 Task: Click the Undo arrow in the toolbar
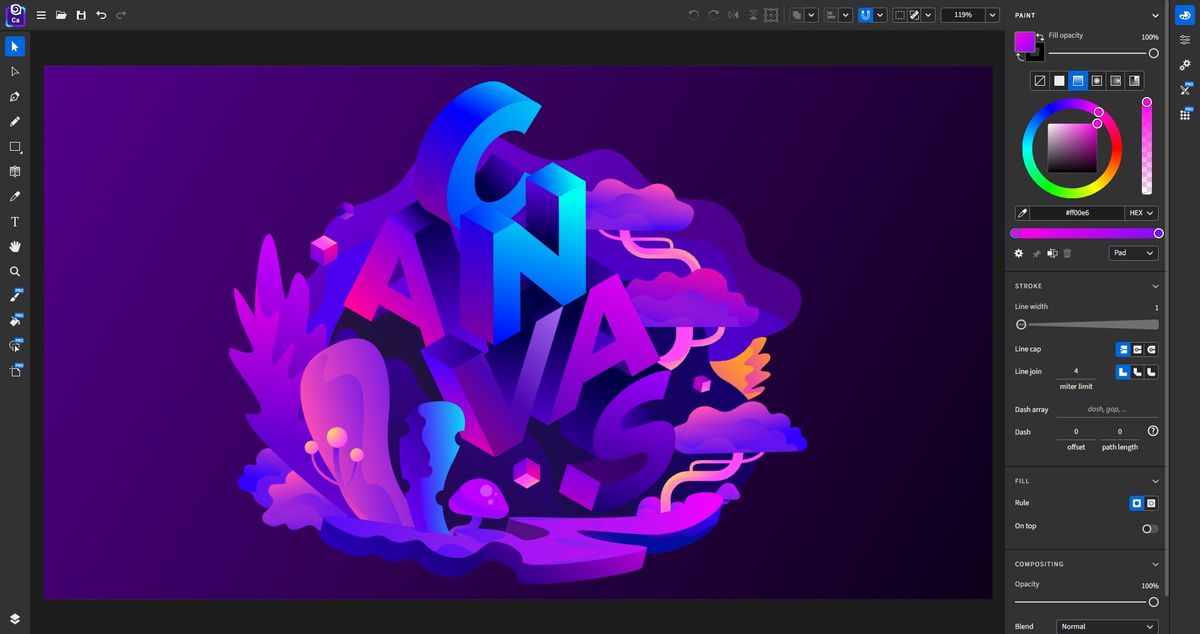point(100,15)
